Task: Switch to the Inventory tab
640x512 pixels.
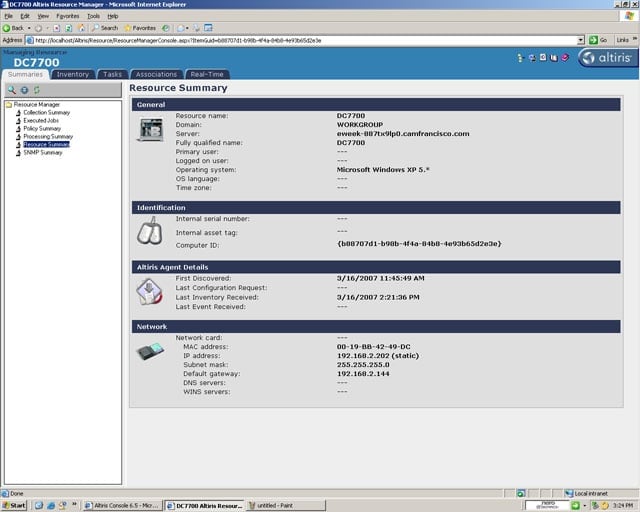Action: [x=73, y=74]
